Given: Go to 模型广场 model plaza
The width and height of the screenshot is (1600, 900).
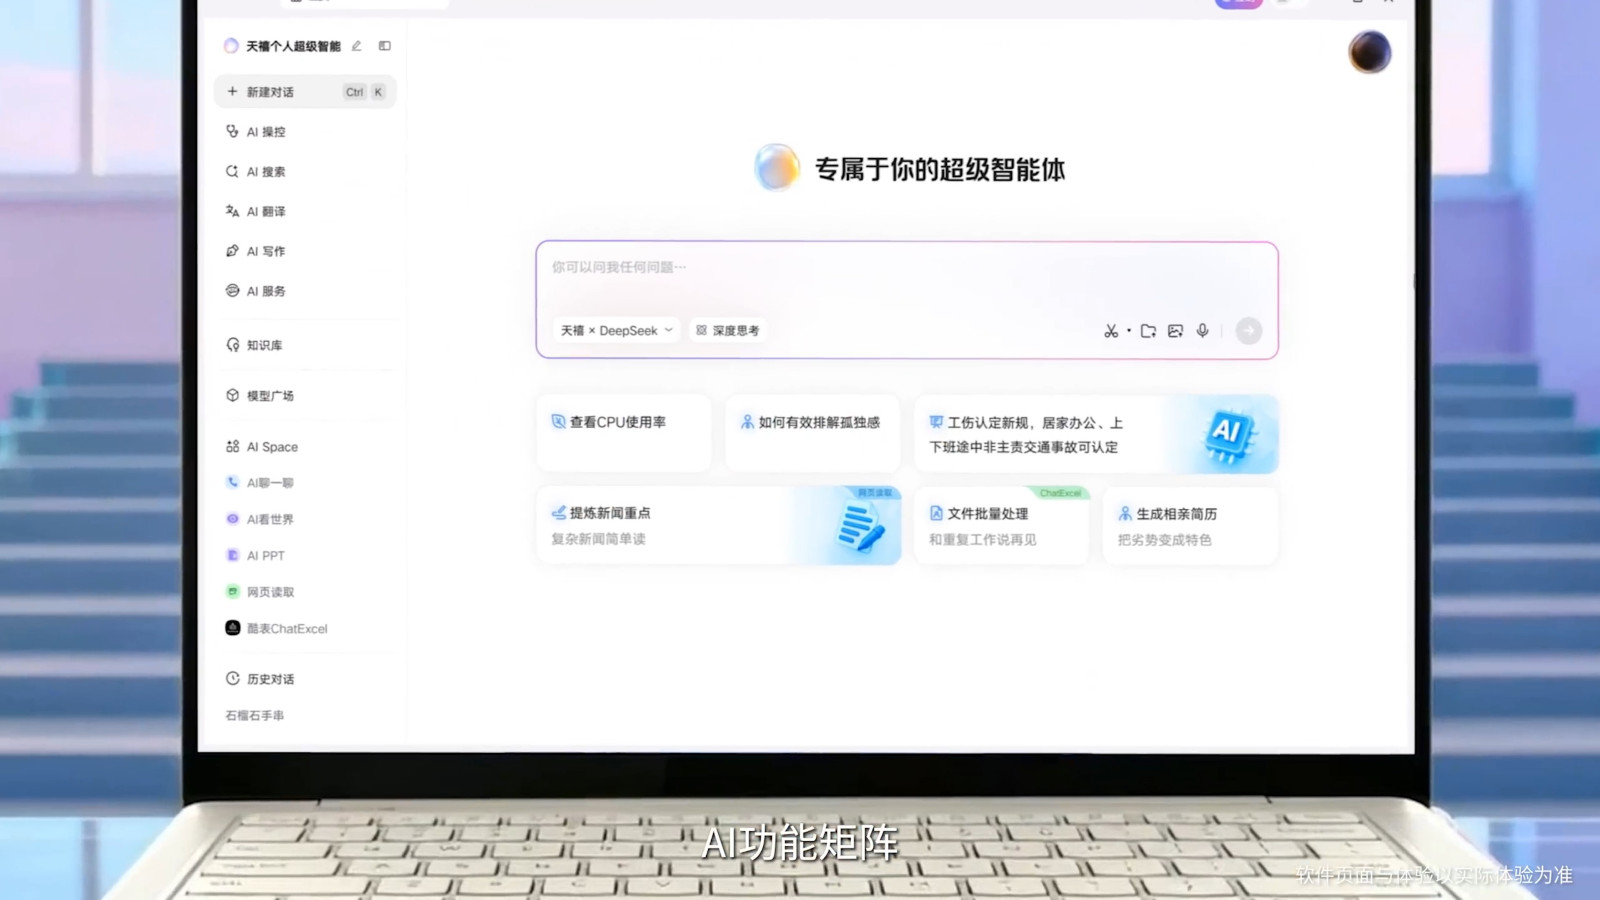Looking at the screenshot, I should (270, 396).
